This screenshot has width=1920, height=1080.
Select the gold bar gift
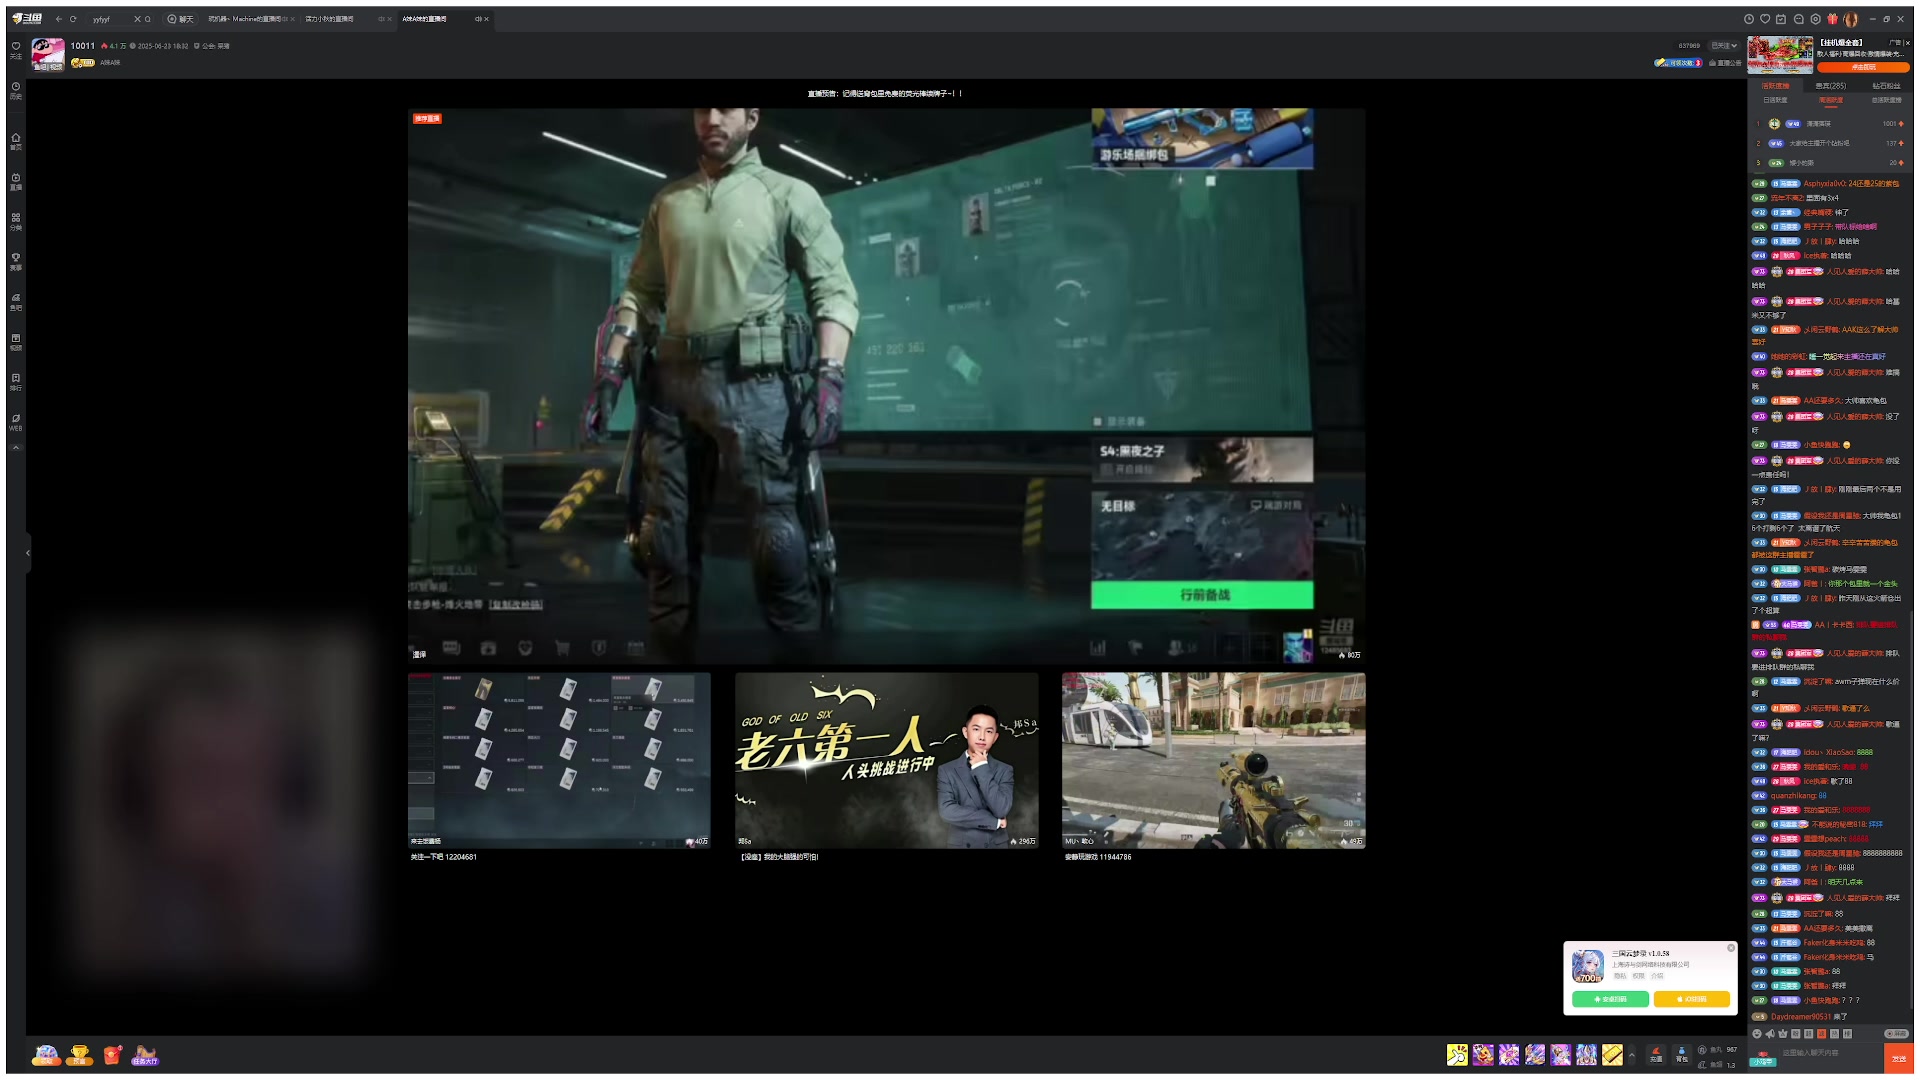pos(1612,1055)
